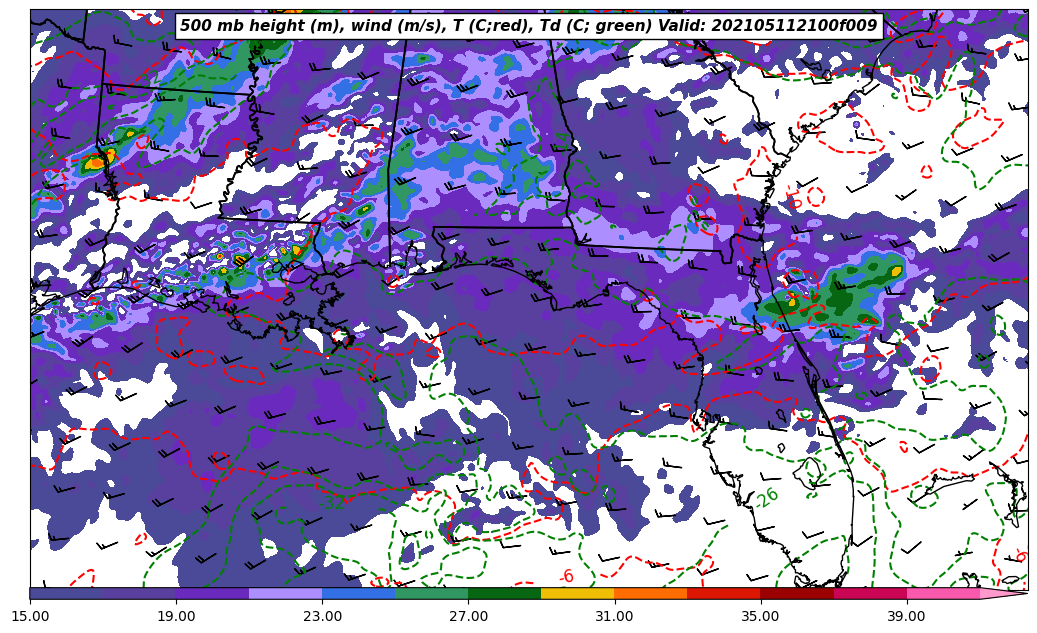The image size is (1037, 633).
Task: Click the teal green colorbar segment
Action: pyautogui.click(x=431, y=593)
